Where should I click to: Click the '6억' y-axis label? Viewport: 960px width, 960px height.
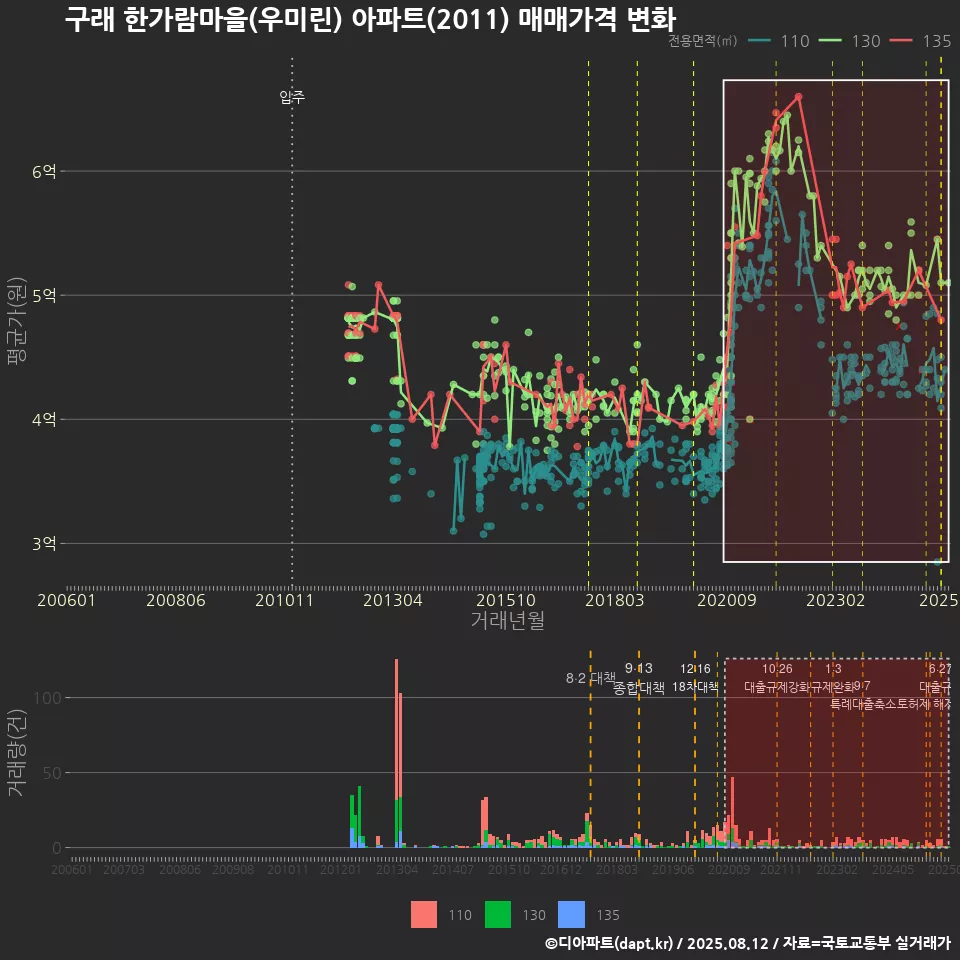click(x=44, y=171)
